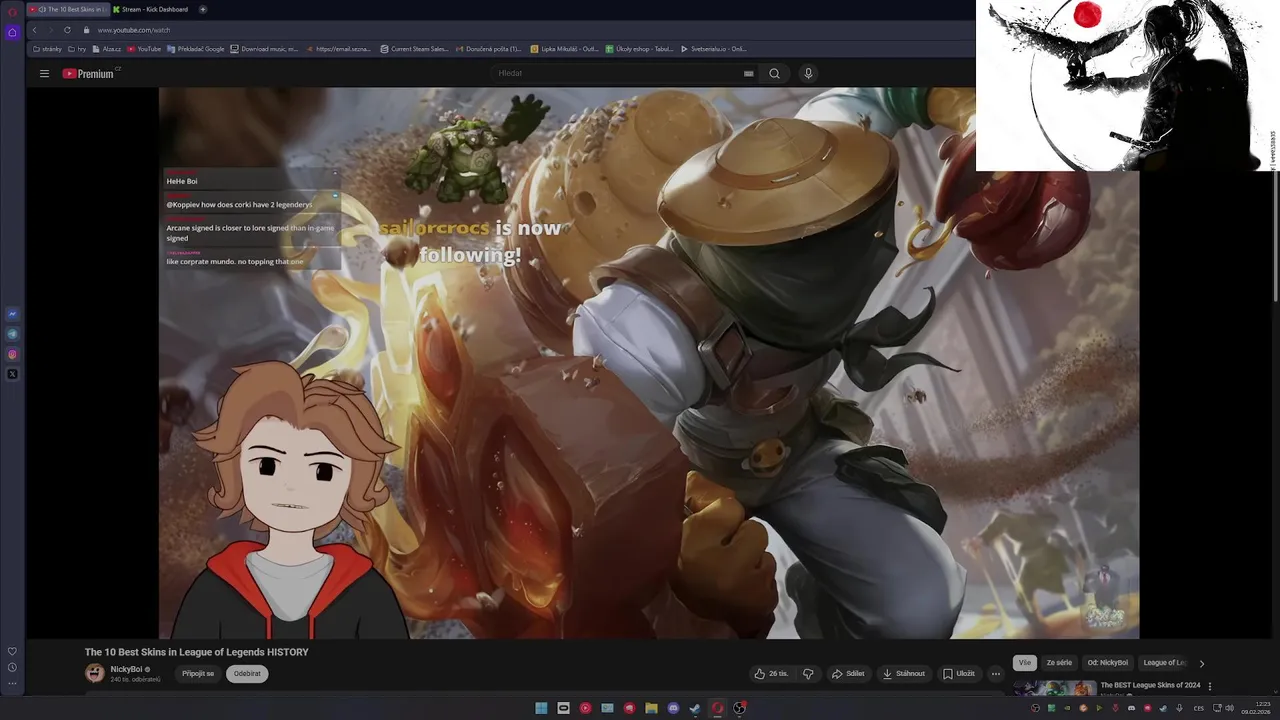Open sidebar bookmarks heart icon
The width and height of the screenshot is (1280, 720).
[x=12, y=651]
